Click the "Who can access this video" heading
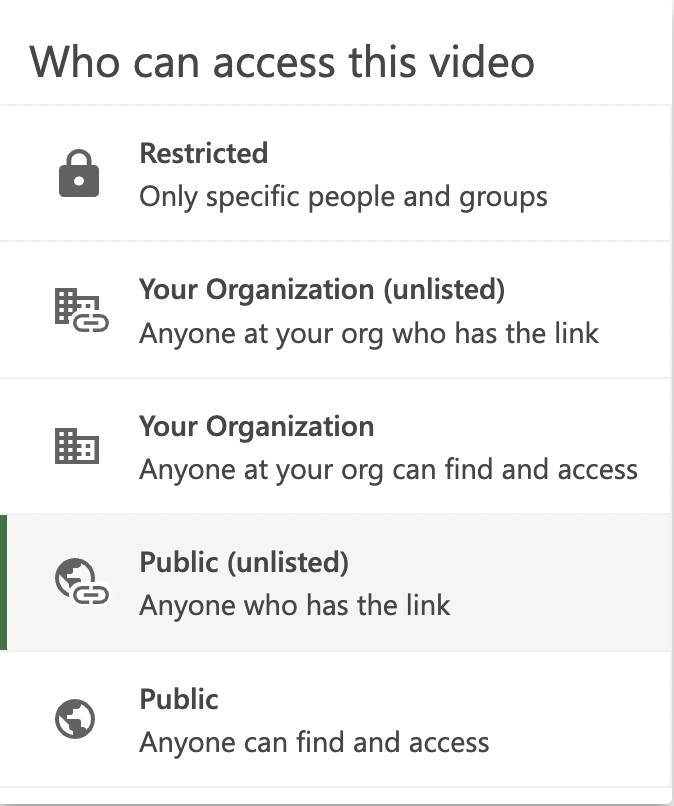674x806 pixels. point(282,62)
